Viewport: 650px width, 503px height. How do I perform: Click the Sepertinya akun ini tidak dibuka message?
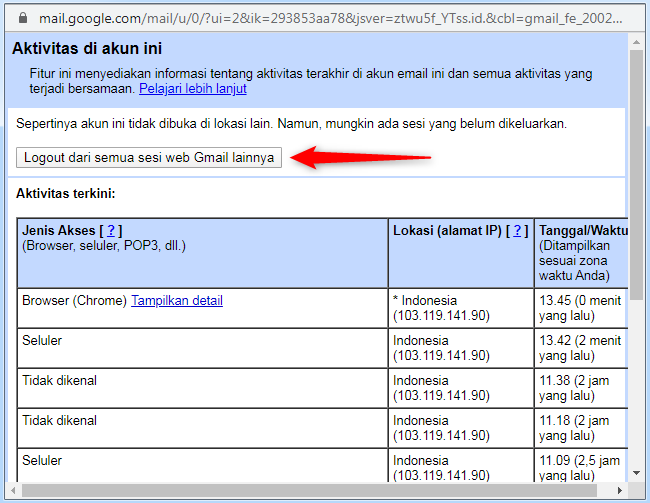(x=291, y=124)
